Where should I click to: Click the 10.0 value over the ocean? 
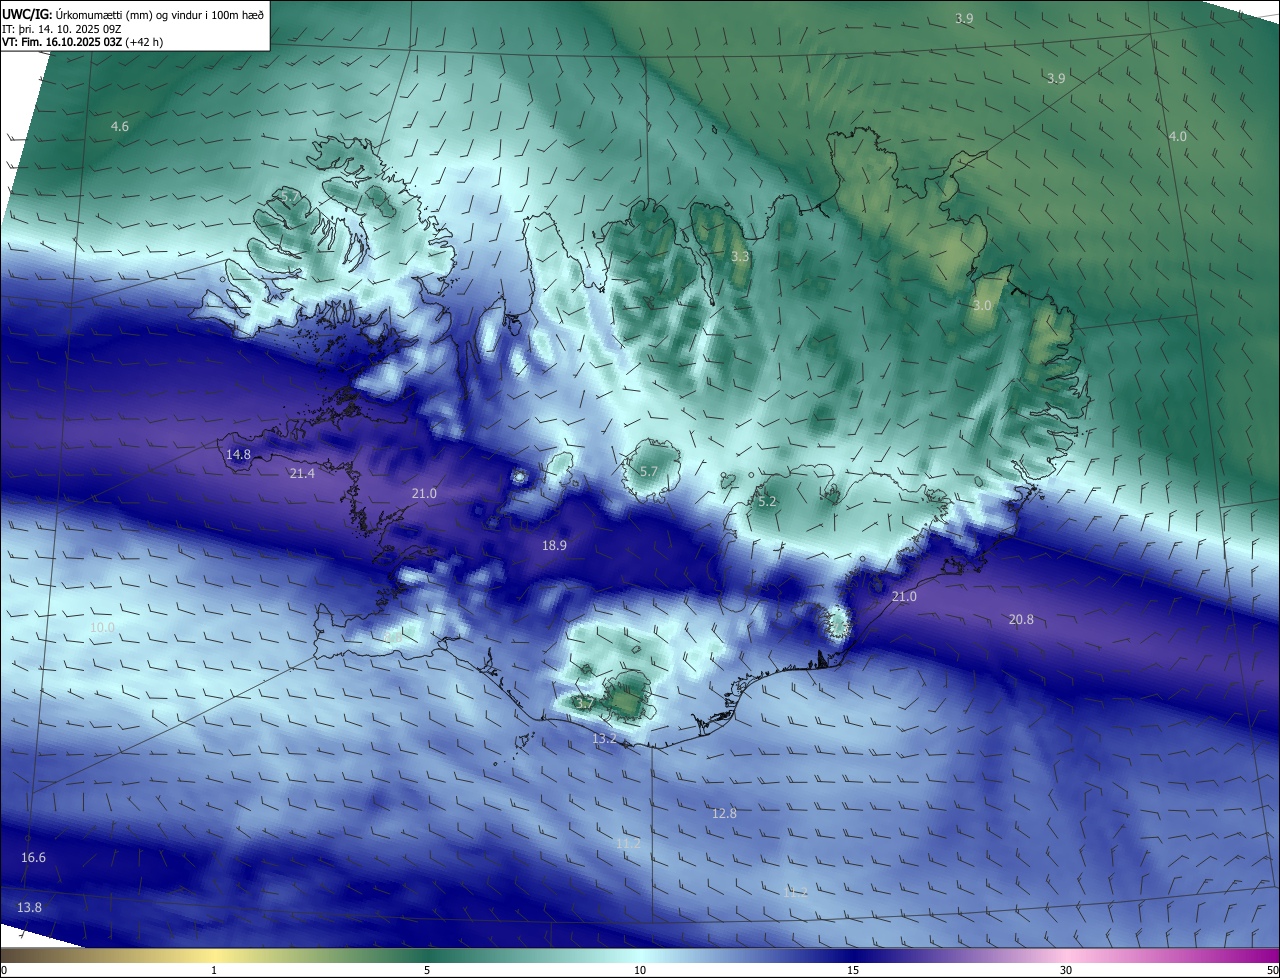(x=102, y=628)
